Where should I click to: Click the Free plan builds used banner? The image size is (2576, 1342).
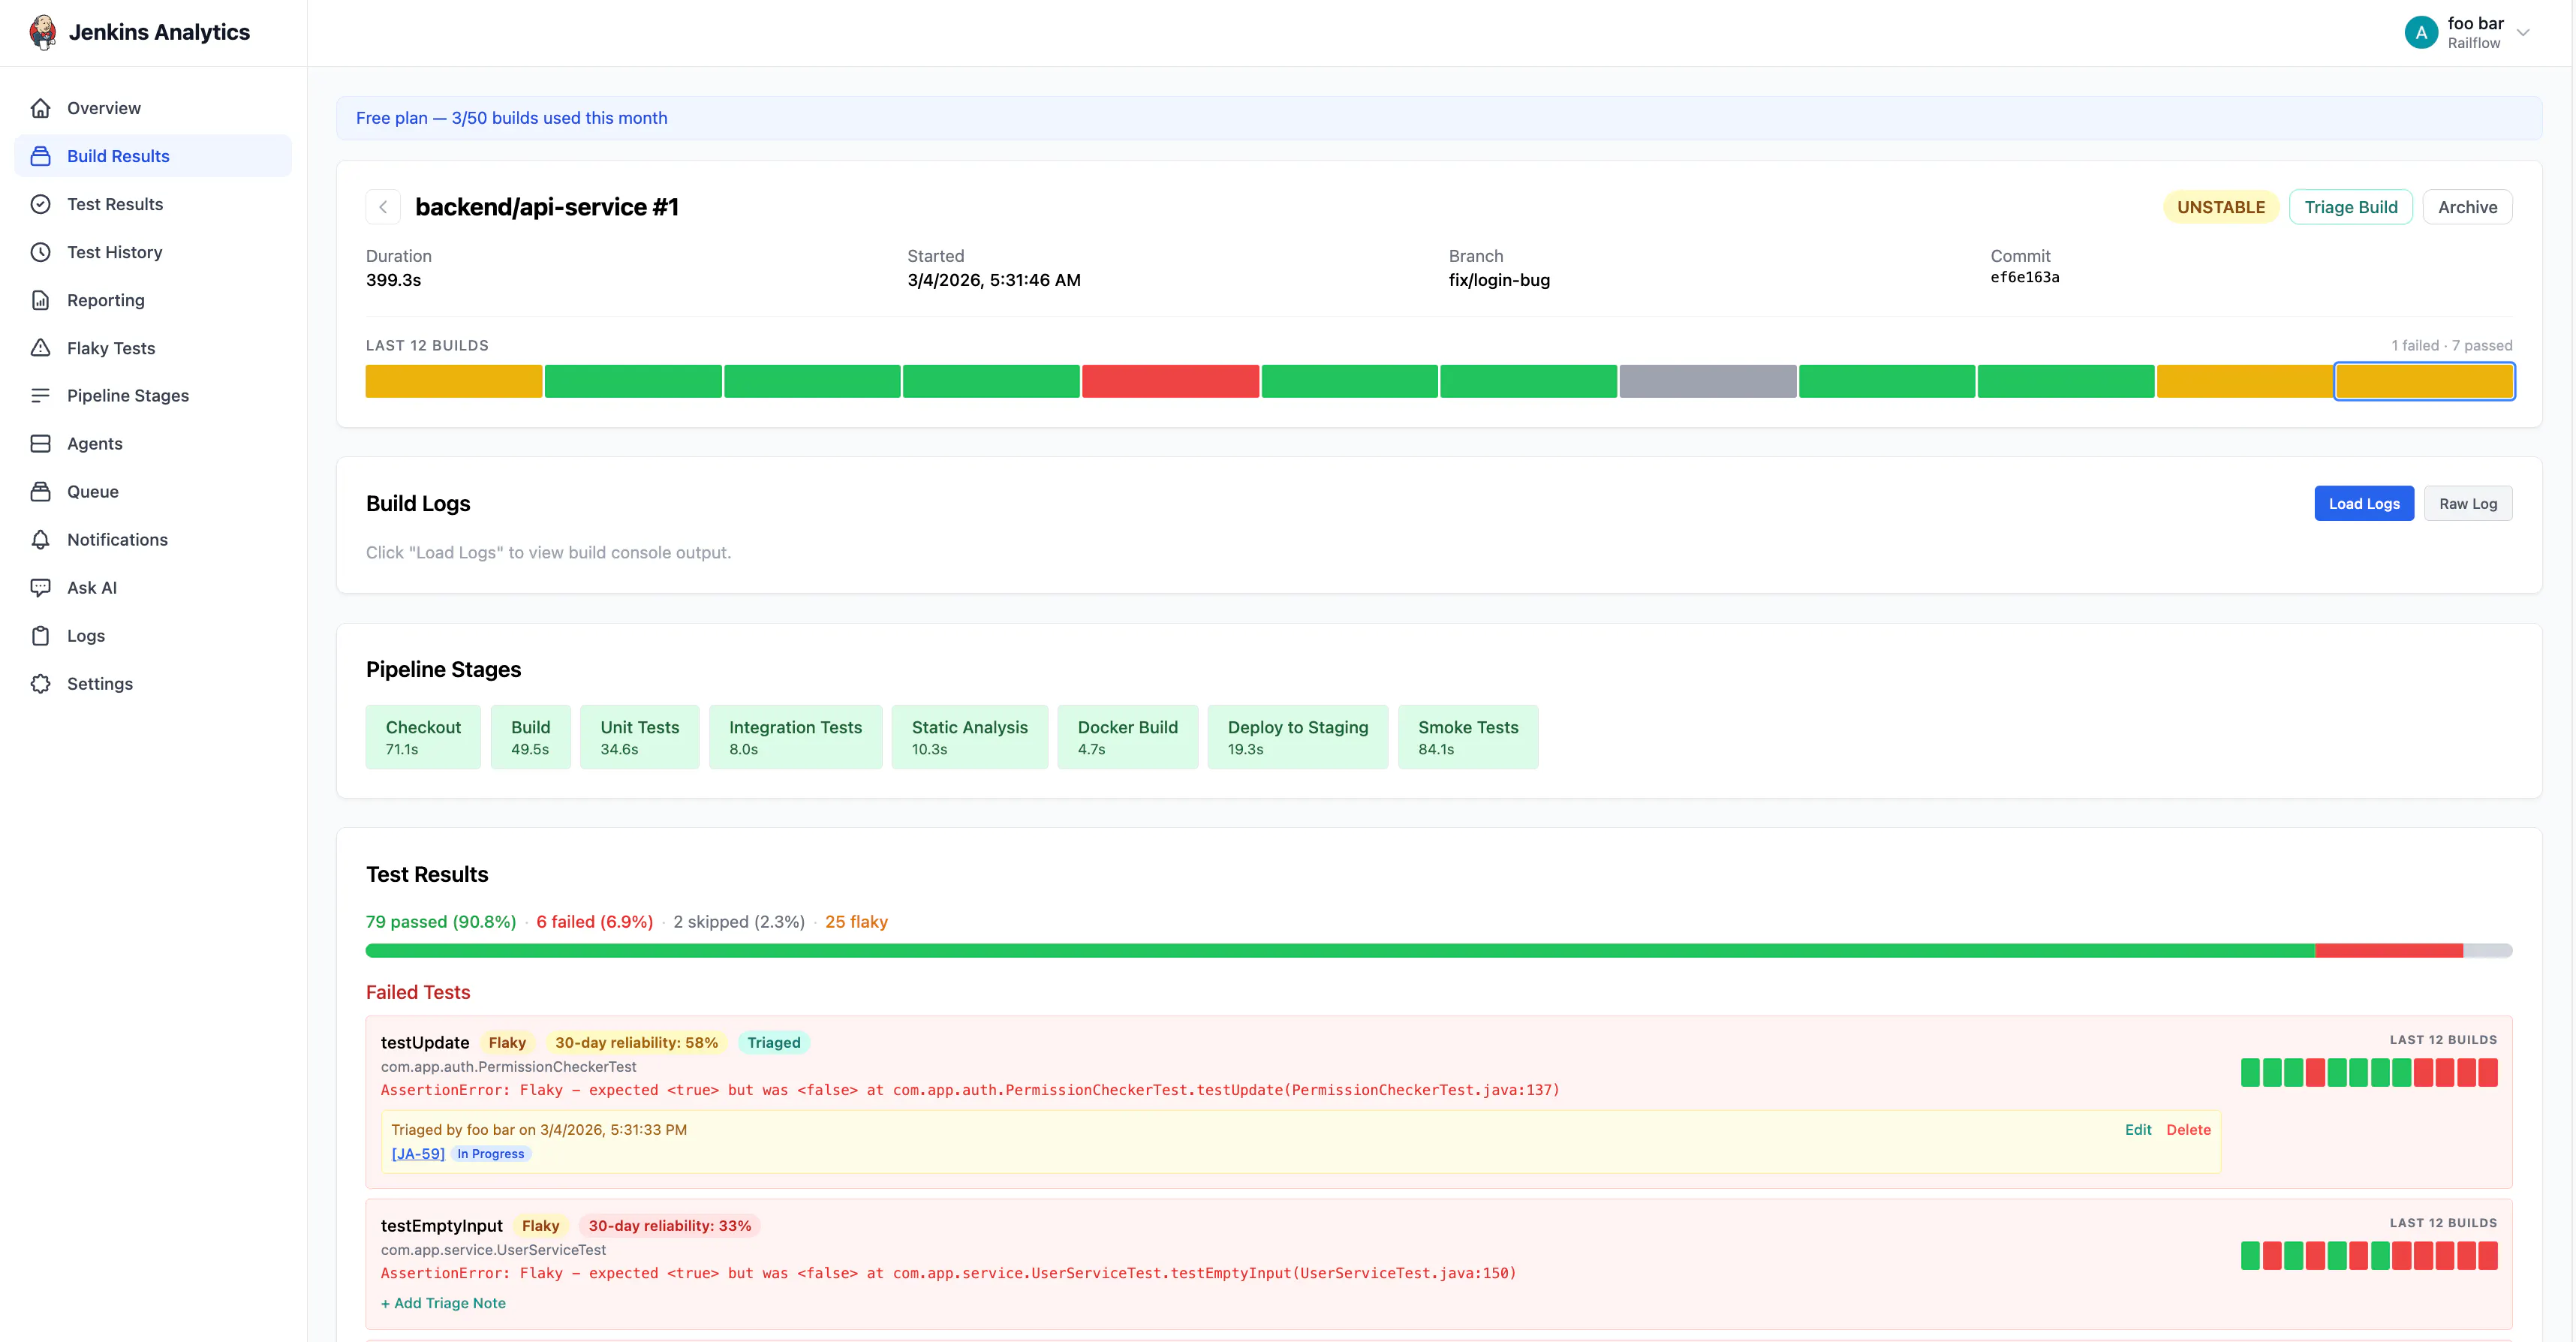pyautogui.click(x=1438, y=118)
